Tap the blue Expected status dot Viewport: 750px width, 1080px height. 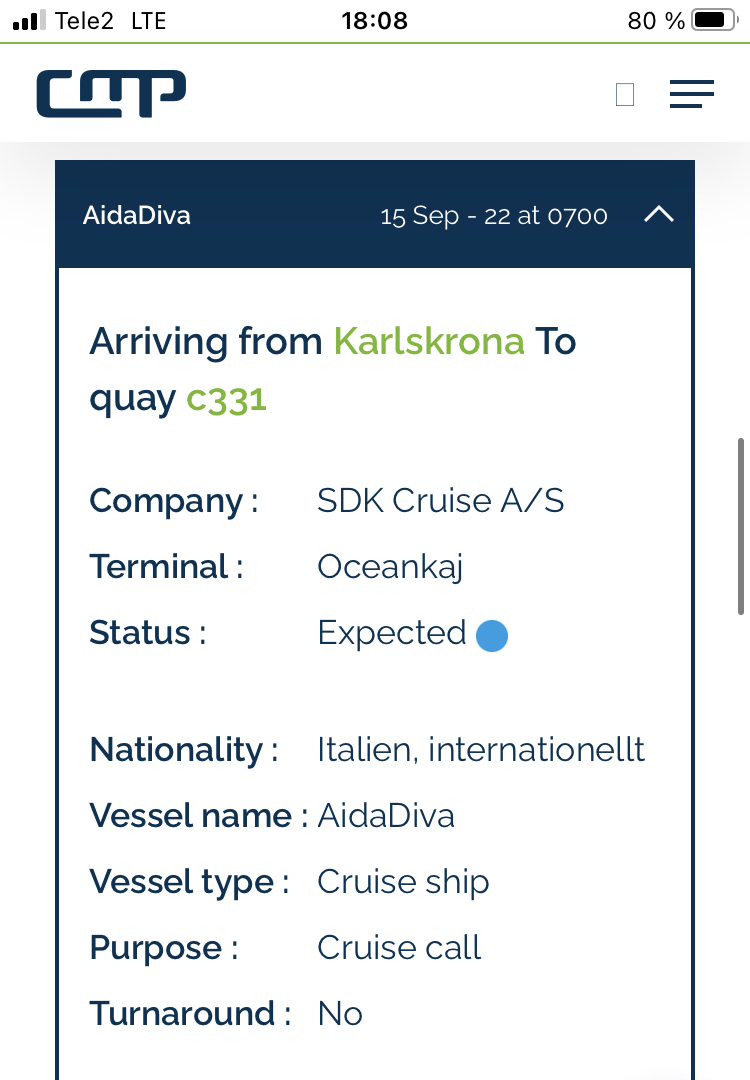click(x=492, y=635)
